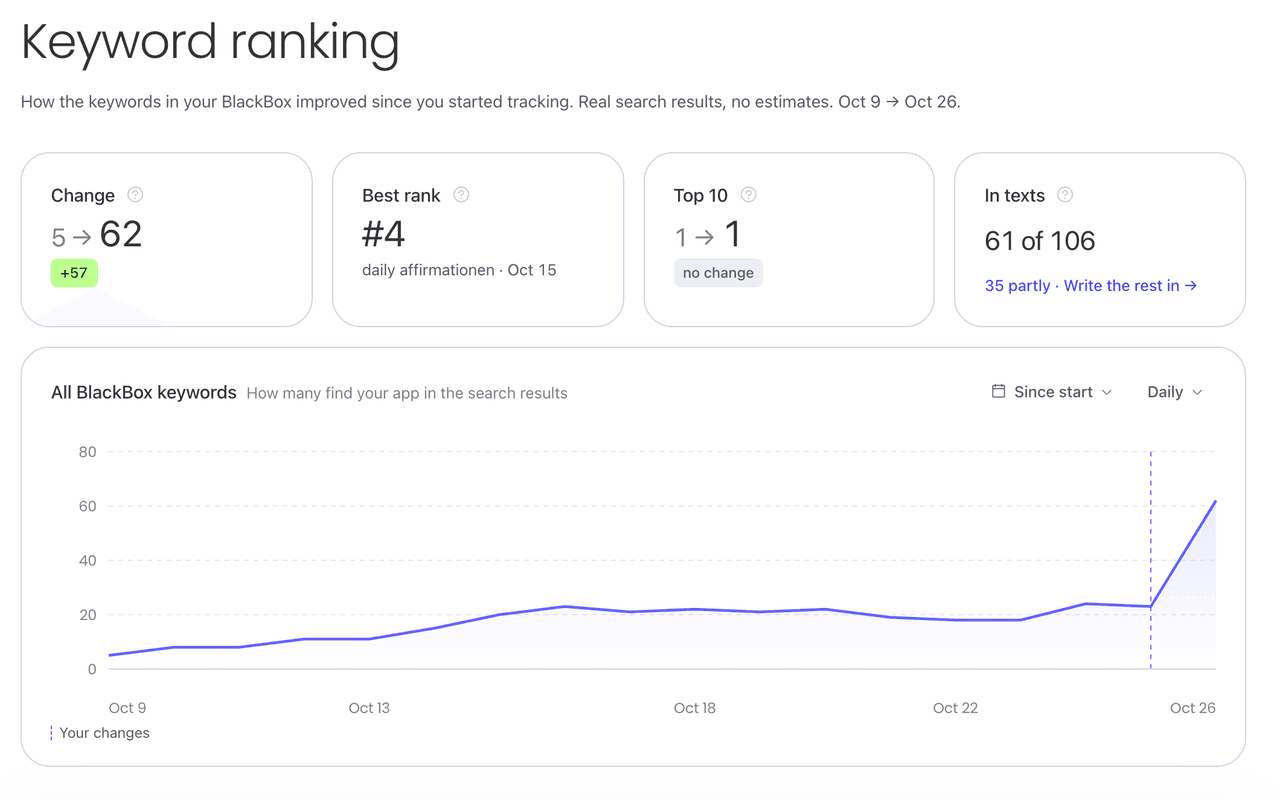Click the help icon beside In texts
This screenshot has width=1280, height=800.
point(1065,195)
